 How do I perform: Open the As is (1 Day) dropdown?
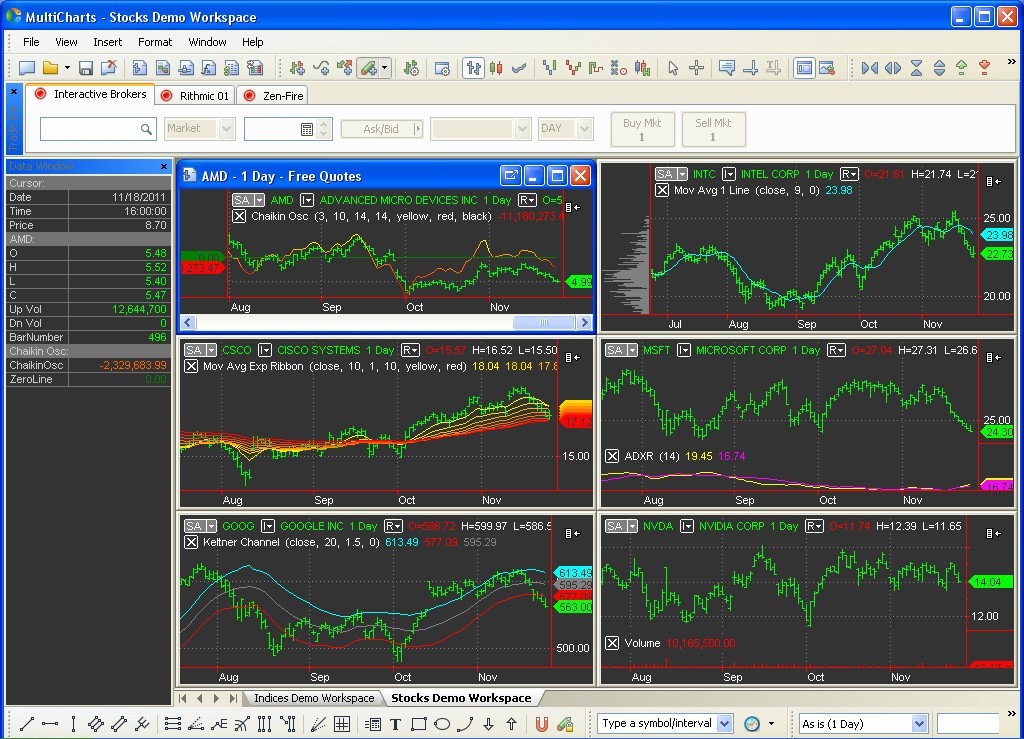click(919, 723)
